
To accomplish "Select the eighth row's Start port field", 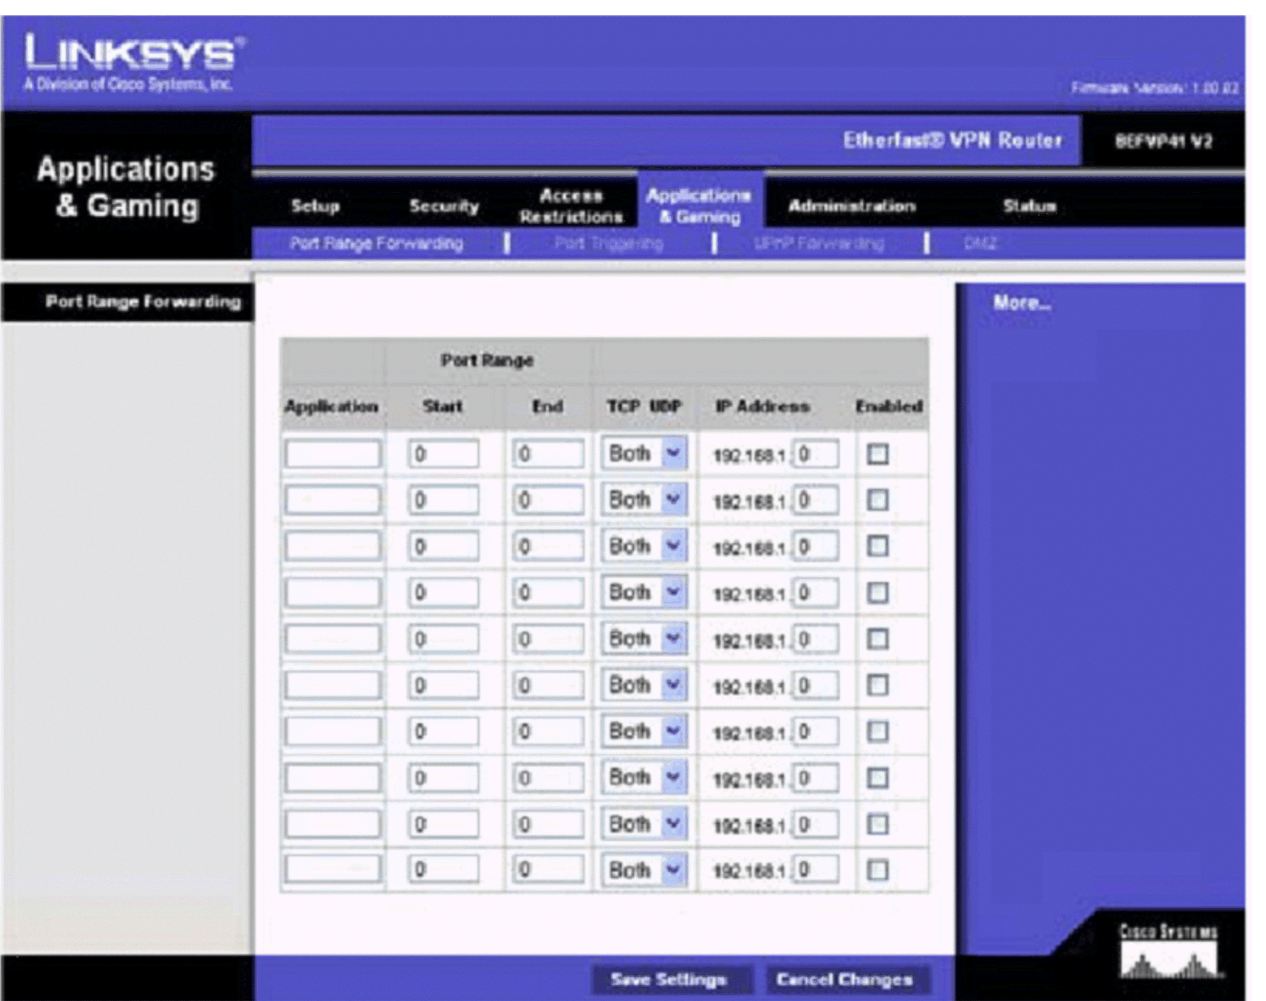I will tap(444, 778).
